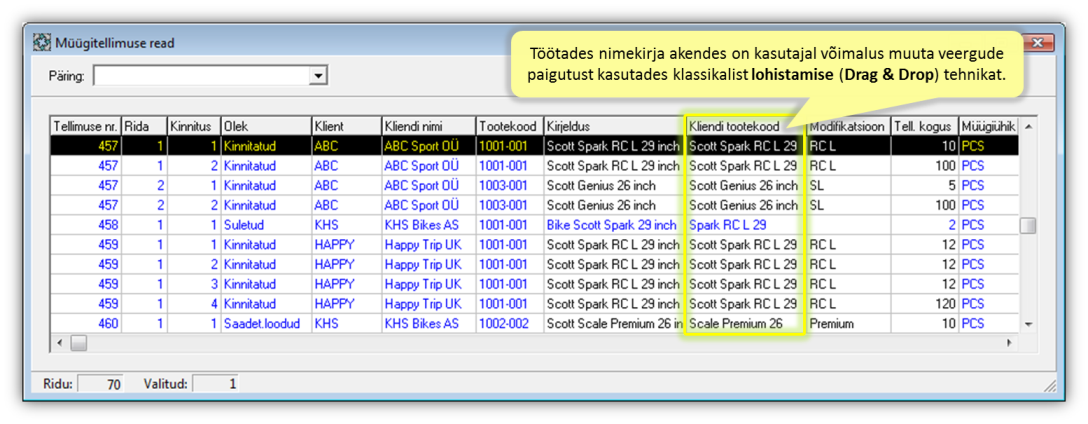Open the Päring dropdown arrow
Image resolution: width=1088 pixels, height=424 pixels.
tap(318, 76)
